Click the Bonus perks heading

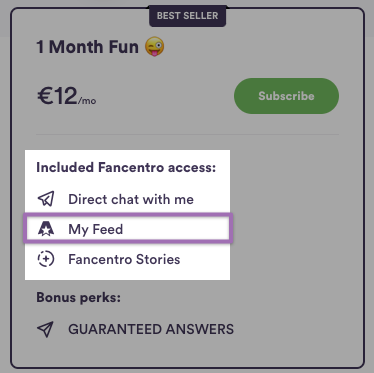click(x=78, y=297)
